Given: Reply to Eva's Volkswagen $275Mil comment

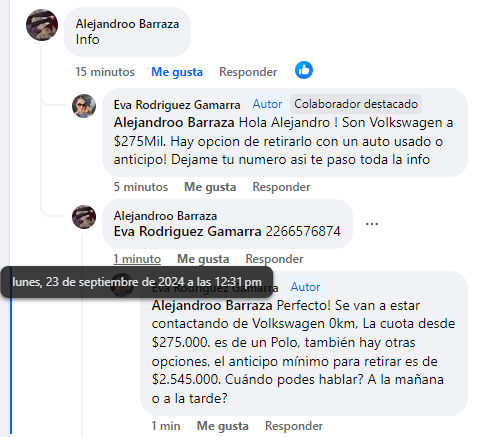Looking at the screenshot, I should point(281,187).
